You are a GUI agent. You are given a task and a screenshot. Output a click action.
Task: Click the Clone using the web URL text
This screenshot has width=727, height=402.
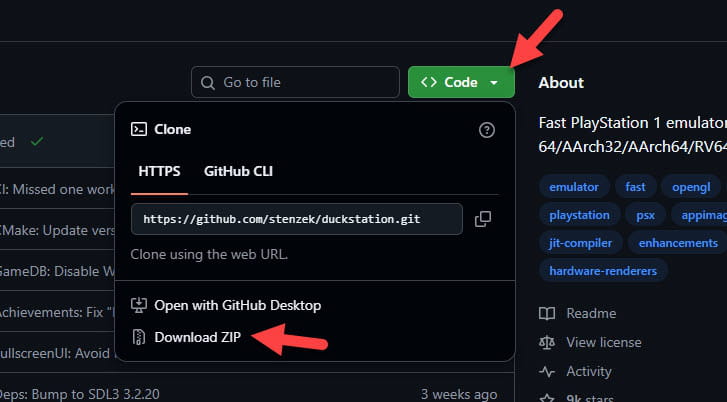[x=209, y=254]
